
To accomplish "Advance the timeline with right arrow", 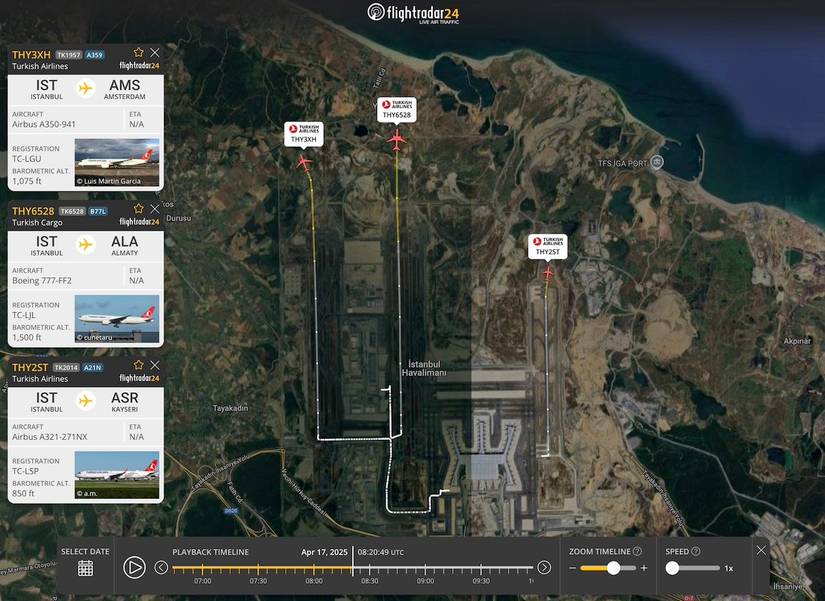I will point(544,568).
